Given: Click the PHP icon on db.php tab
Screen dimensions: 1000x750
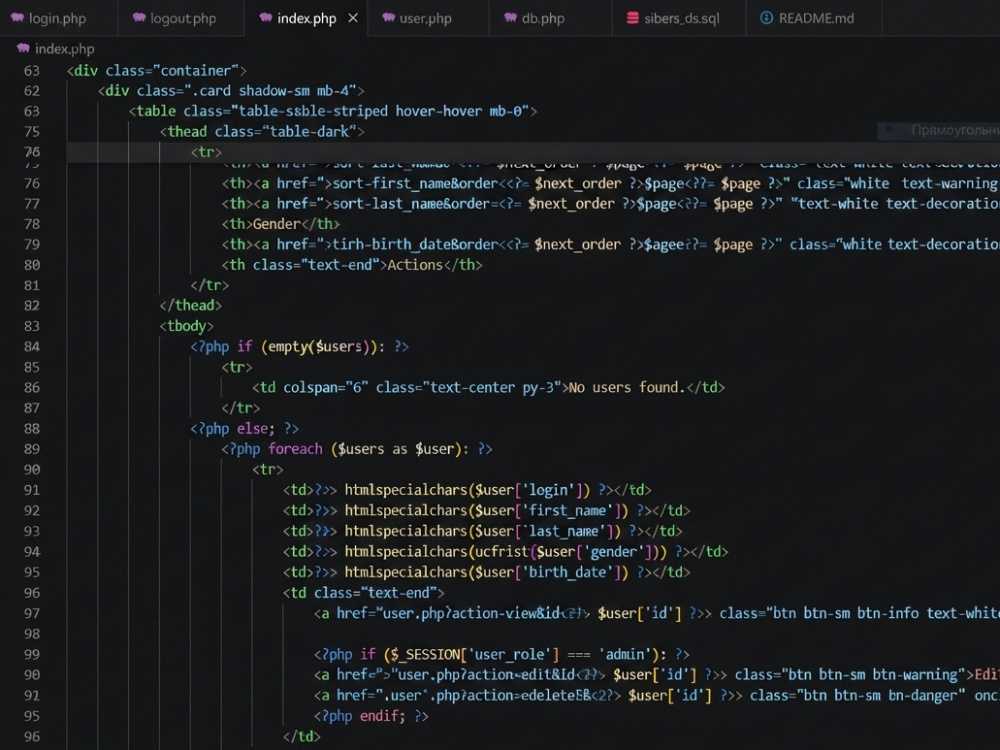Looking at the screenshot, I should tap(510, 18).
